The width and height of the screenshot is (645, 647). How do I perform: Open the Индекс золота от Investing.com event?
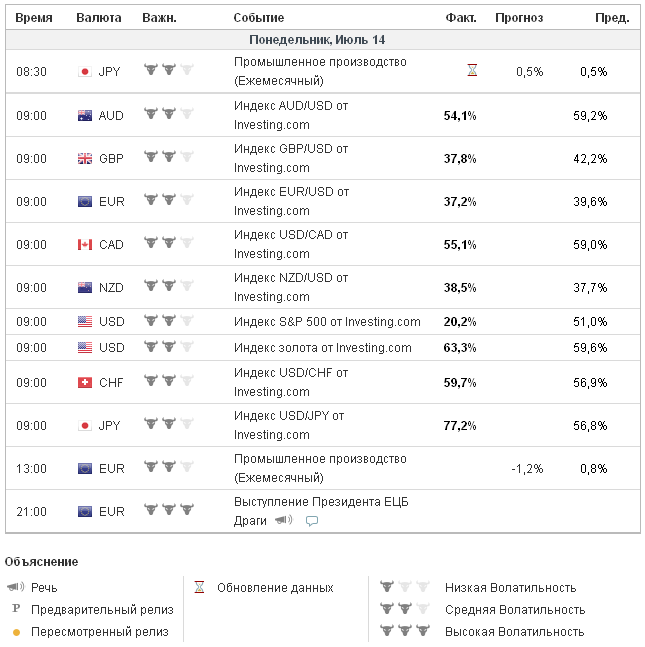click(322, 348)
